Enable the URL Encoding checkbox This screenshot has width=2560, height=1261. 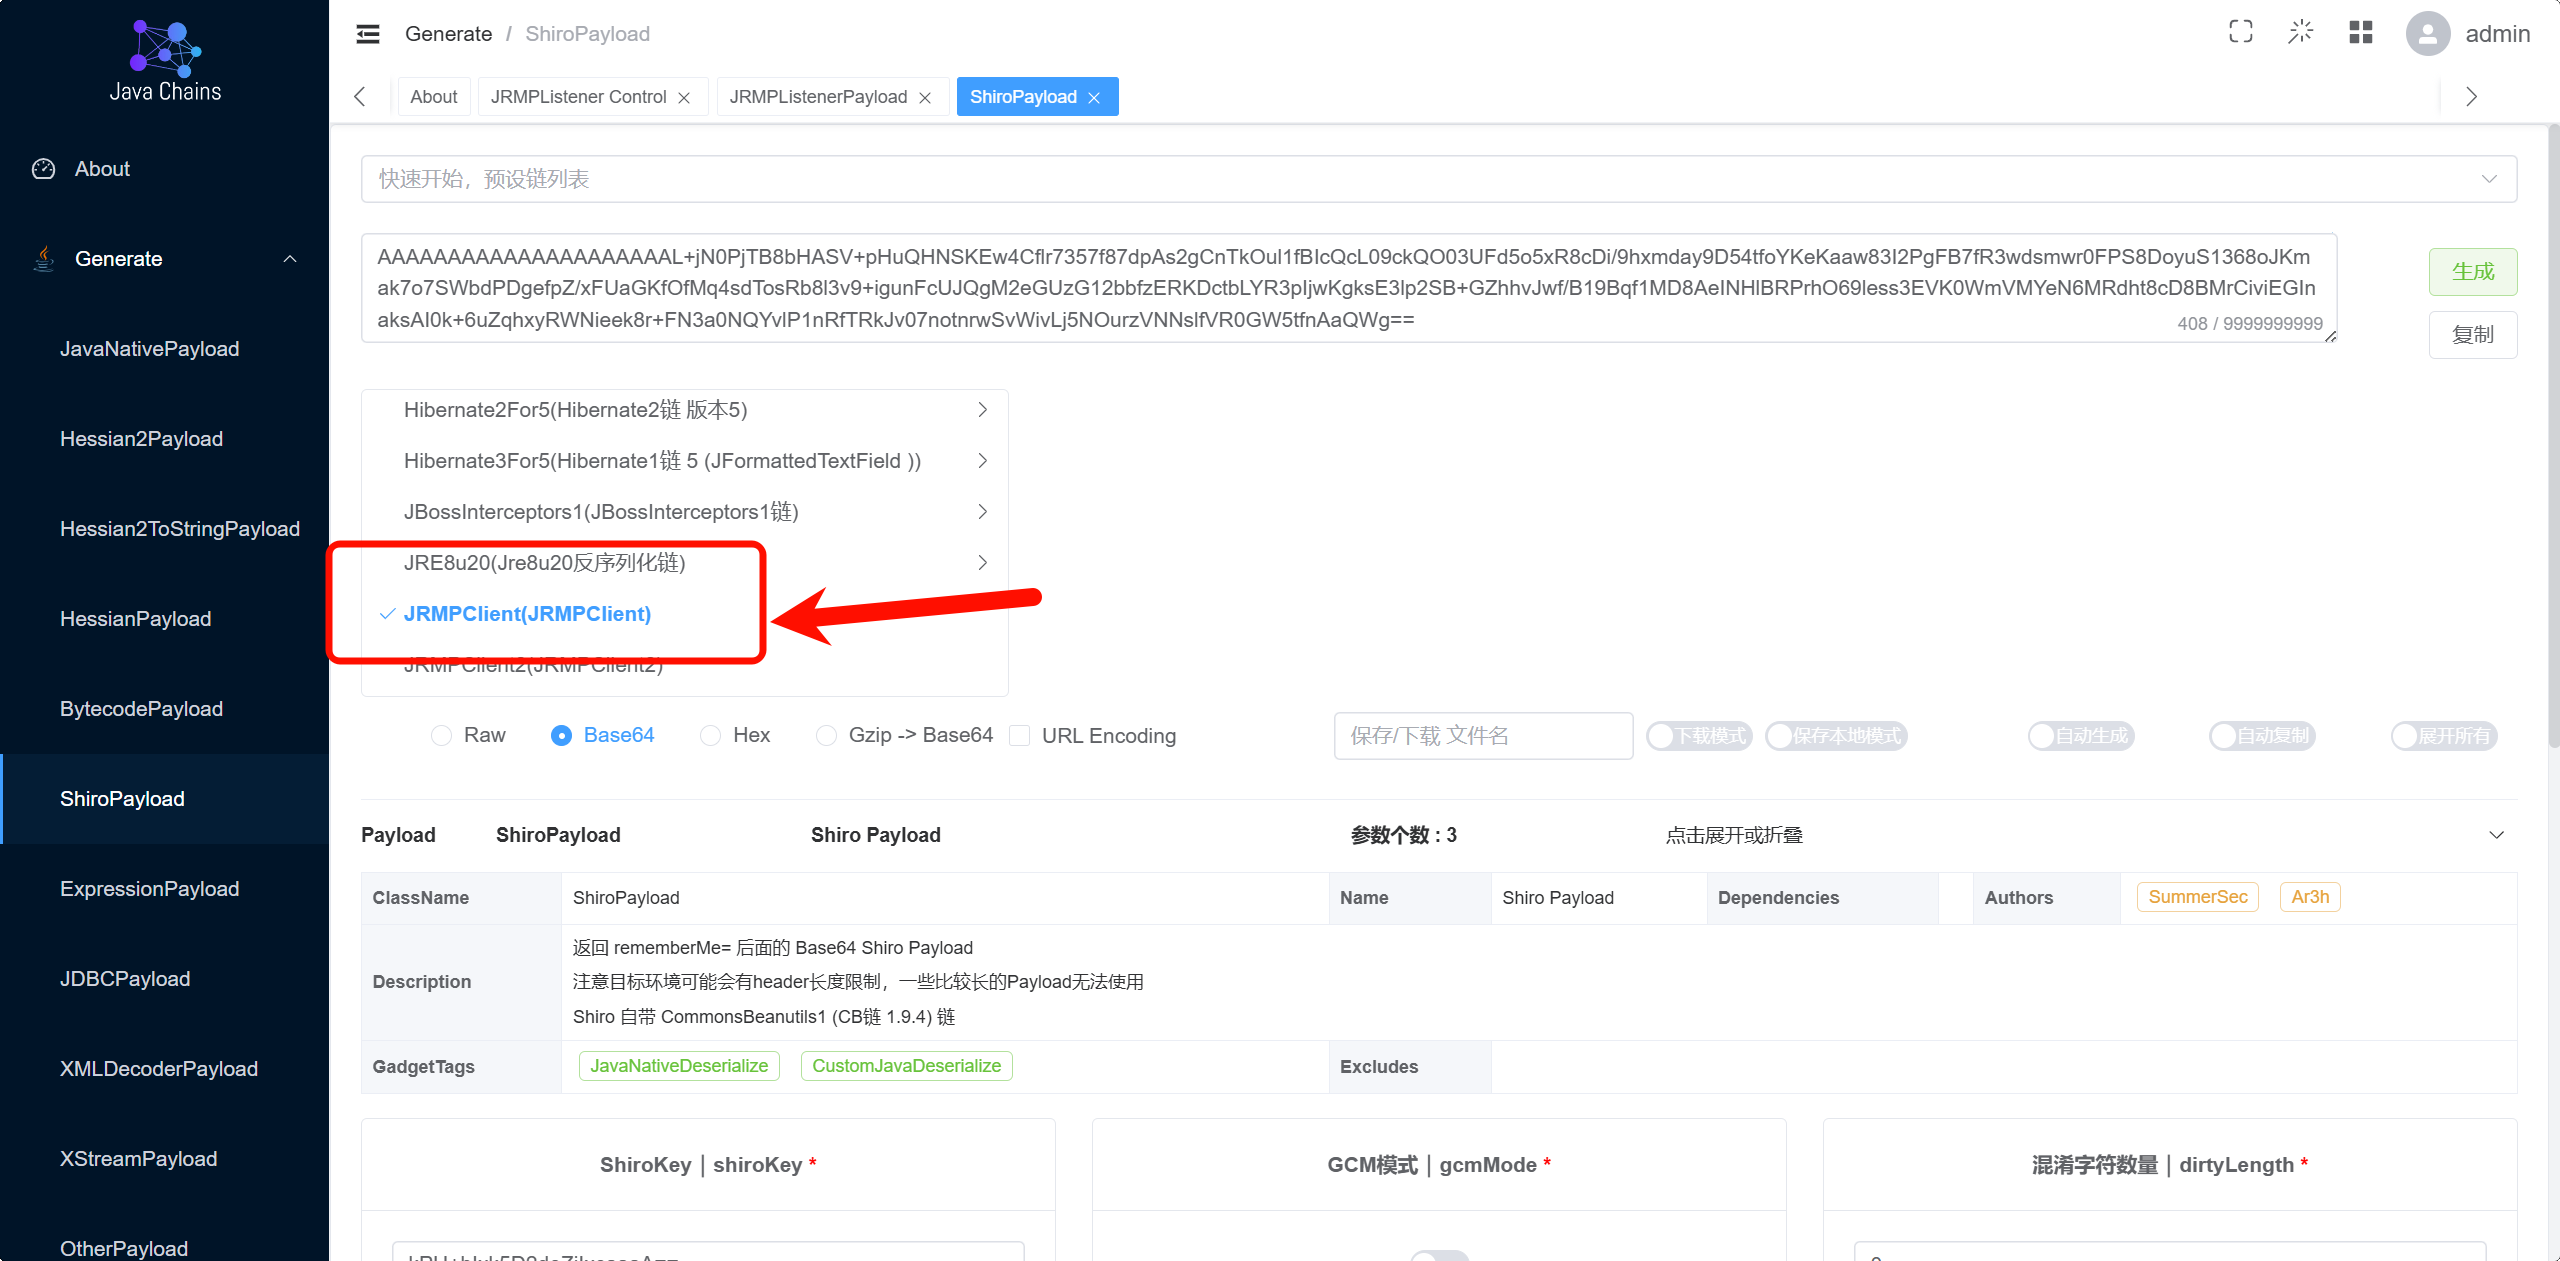tap(1020, 736)
